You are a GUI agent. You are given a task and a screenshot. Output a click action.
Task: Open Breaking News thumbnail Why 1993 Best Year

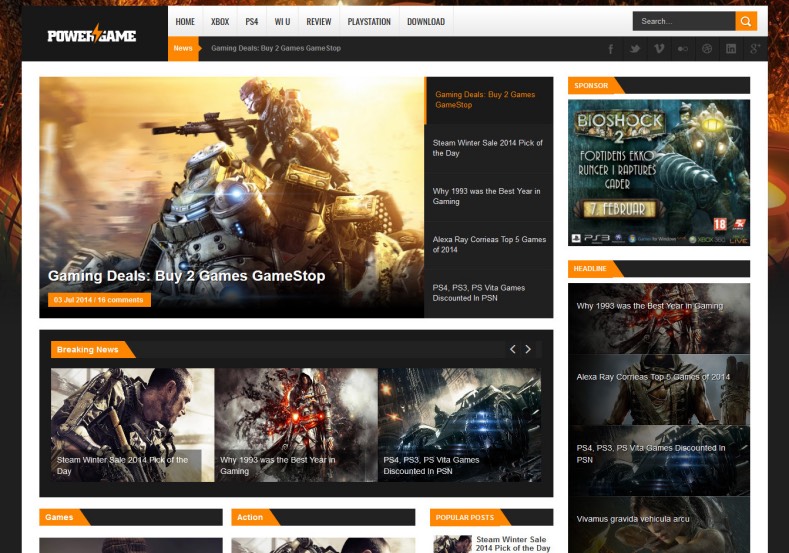click(x=296, y=425)
